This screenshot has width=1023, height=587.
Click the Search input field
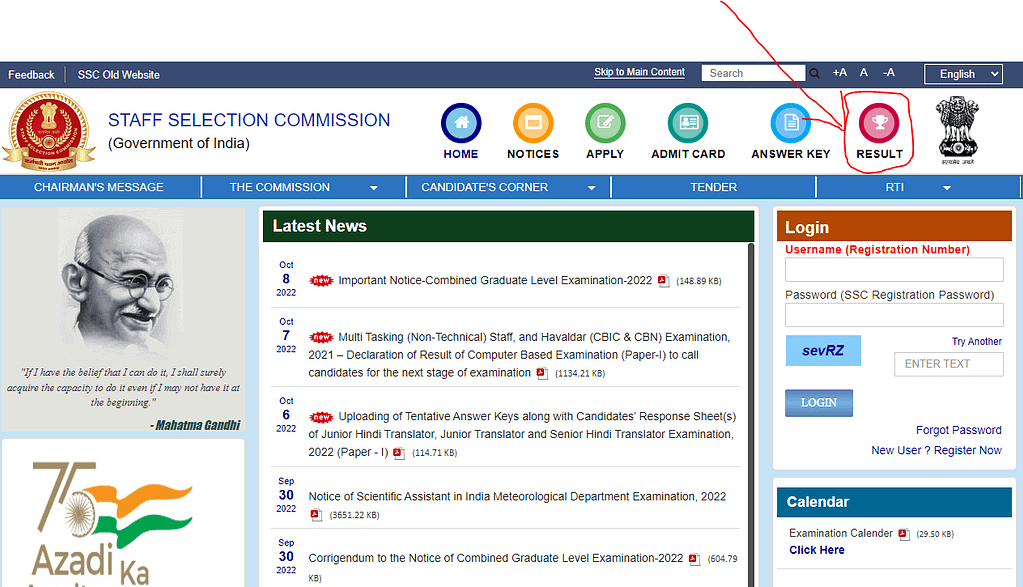point(754,73)
